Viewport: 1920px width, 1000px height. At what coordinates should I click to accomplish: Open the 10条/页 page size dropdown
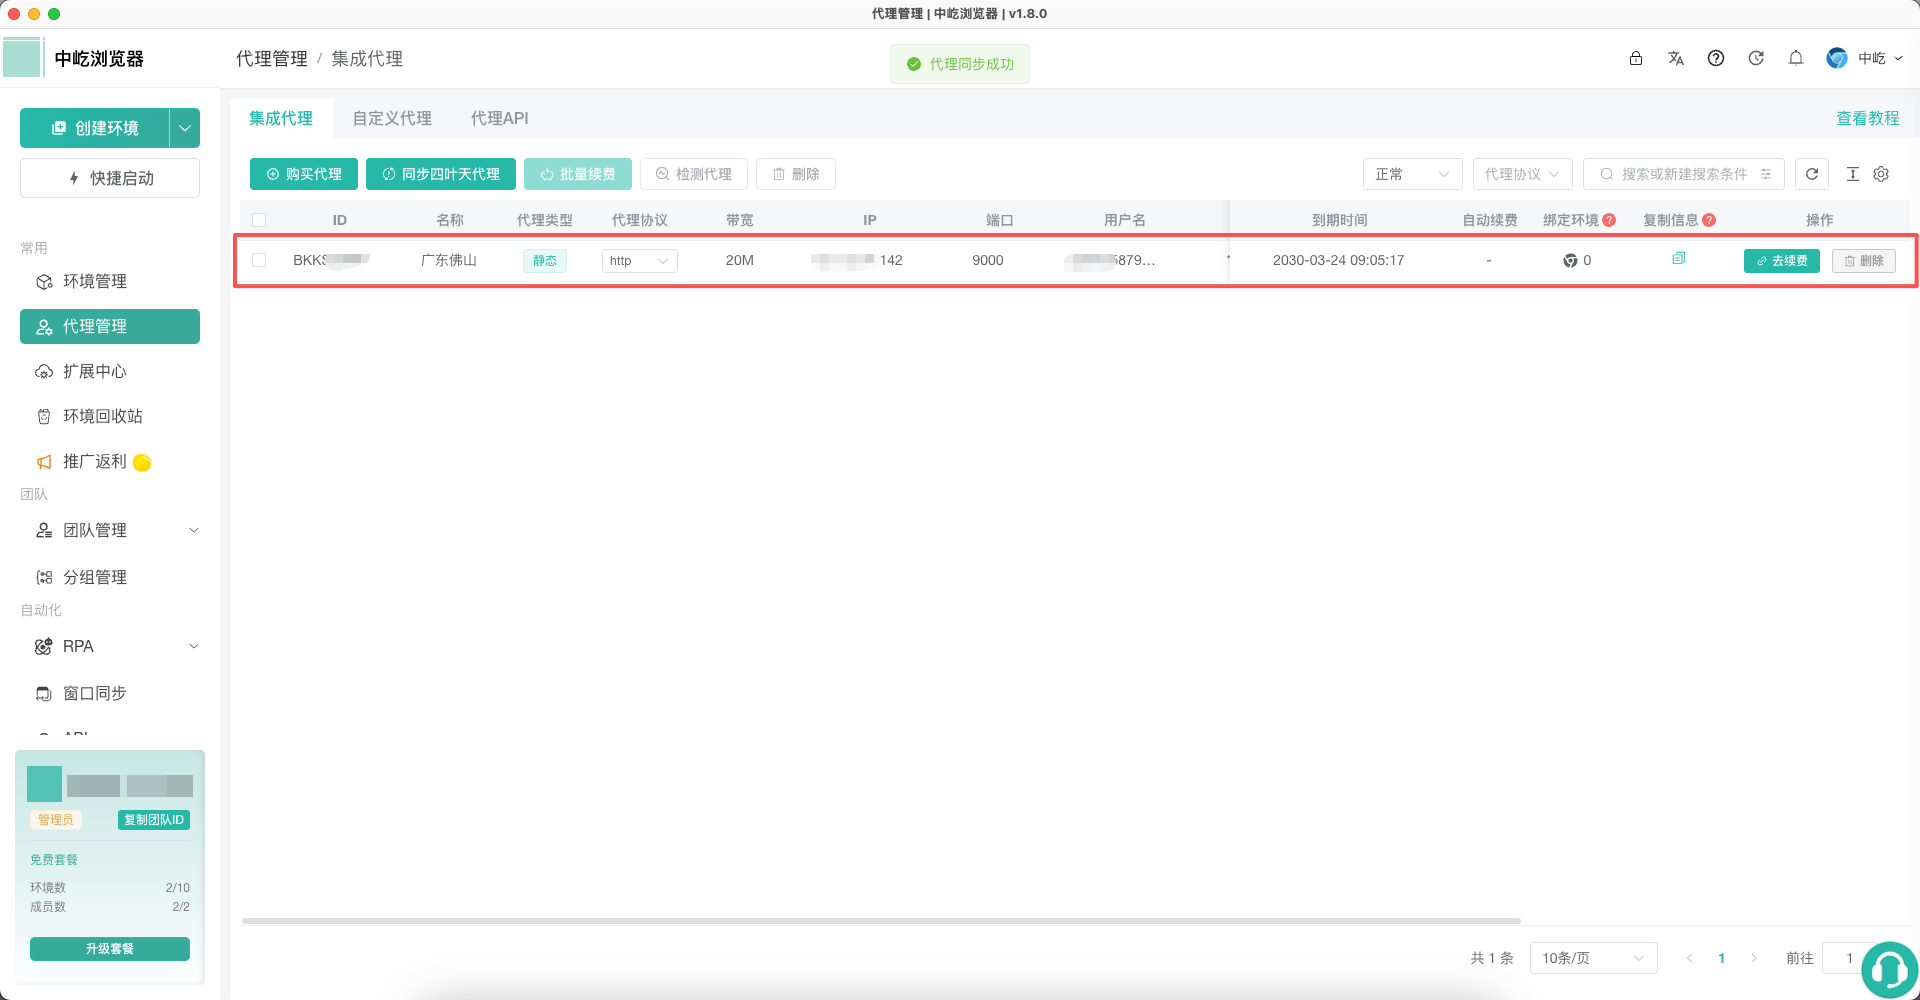click(x=1593, y=958)
